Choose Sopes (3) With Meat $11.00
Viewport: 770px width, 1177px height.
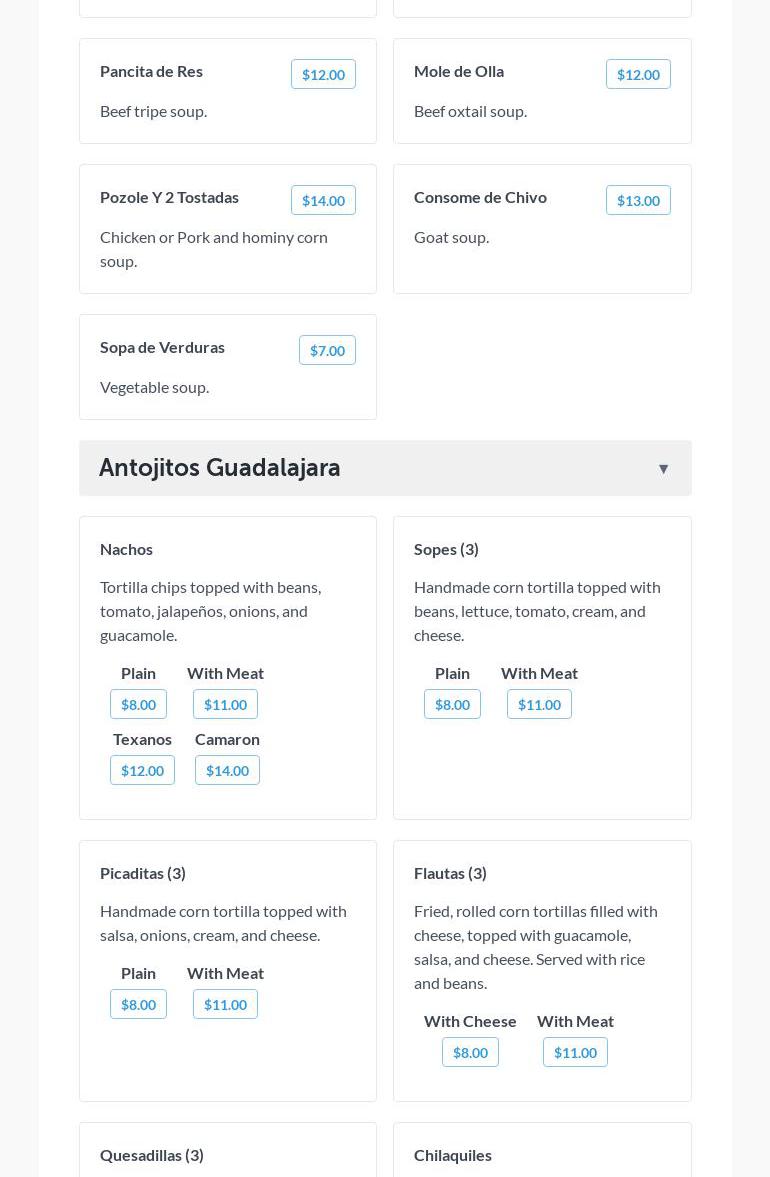click(x=539, y=705)
